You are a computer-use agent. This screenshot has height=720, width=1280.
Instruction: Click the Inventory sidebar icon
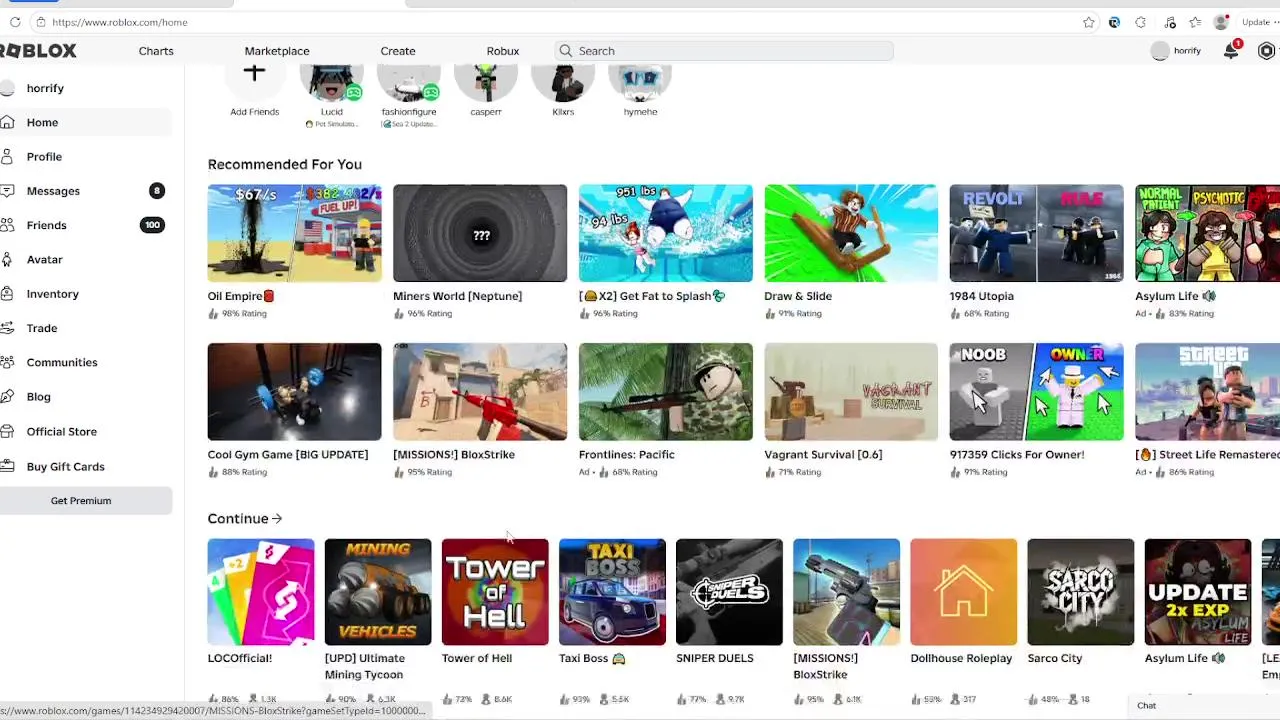(x=8, y=294)
